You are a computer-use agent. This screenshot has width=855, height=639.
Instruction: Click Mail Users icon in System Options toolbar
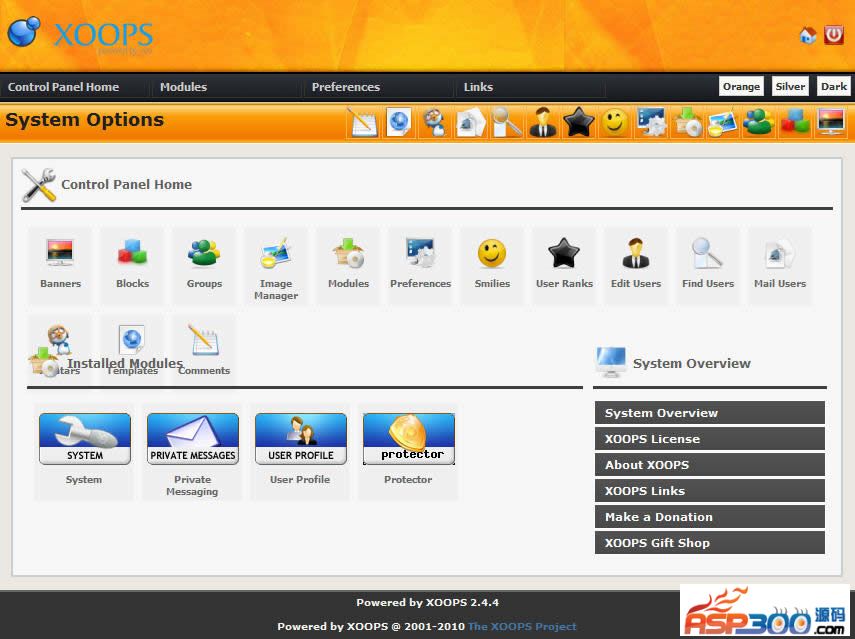pos(471,123)
